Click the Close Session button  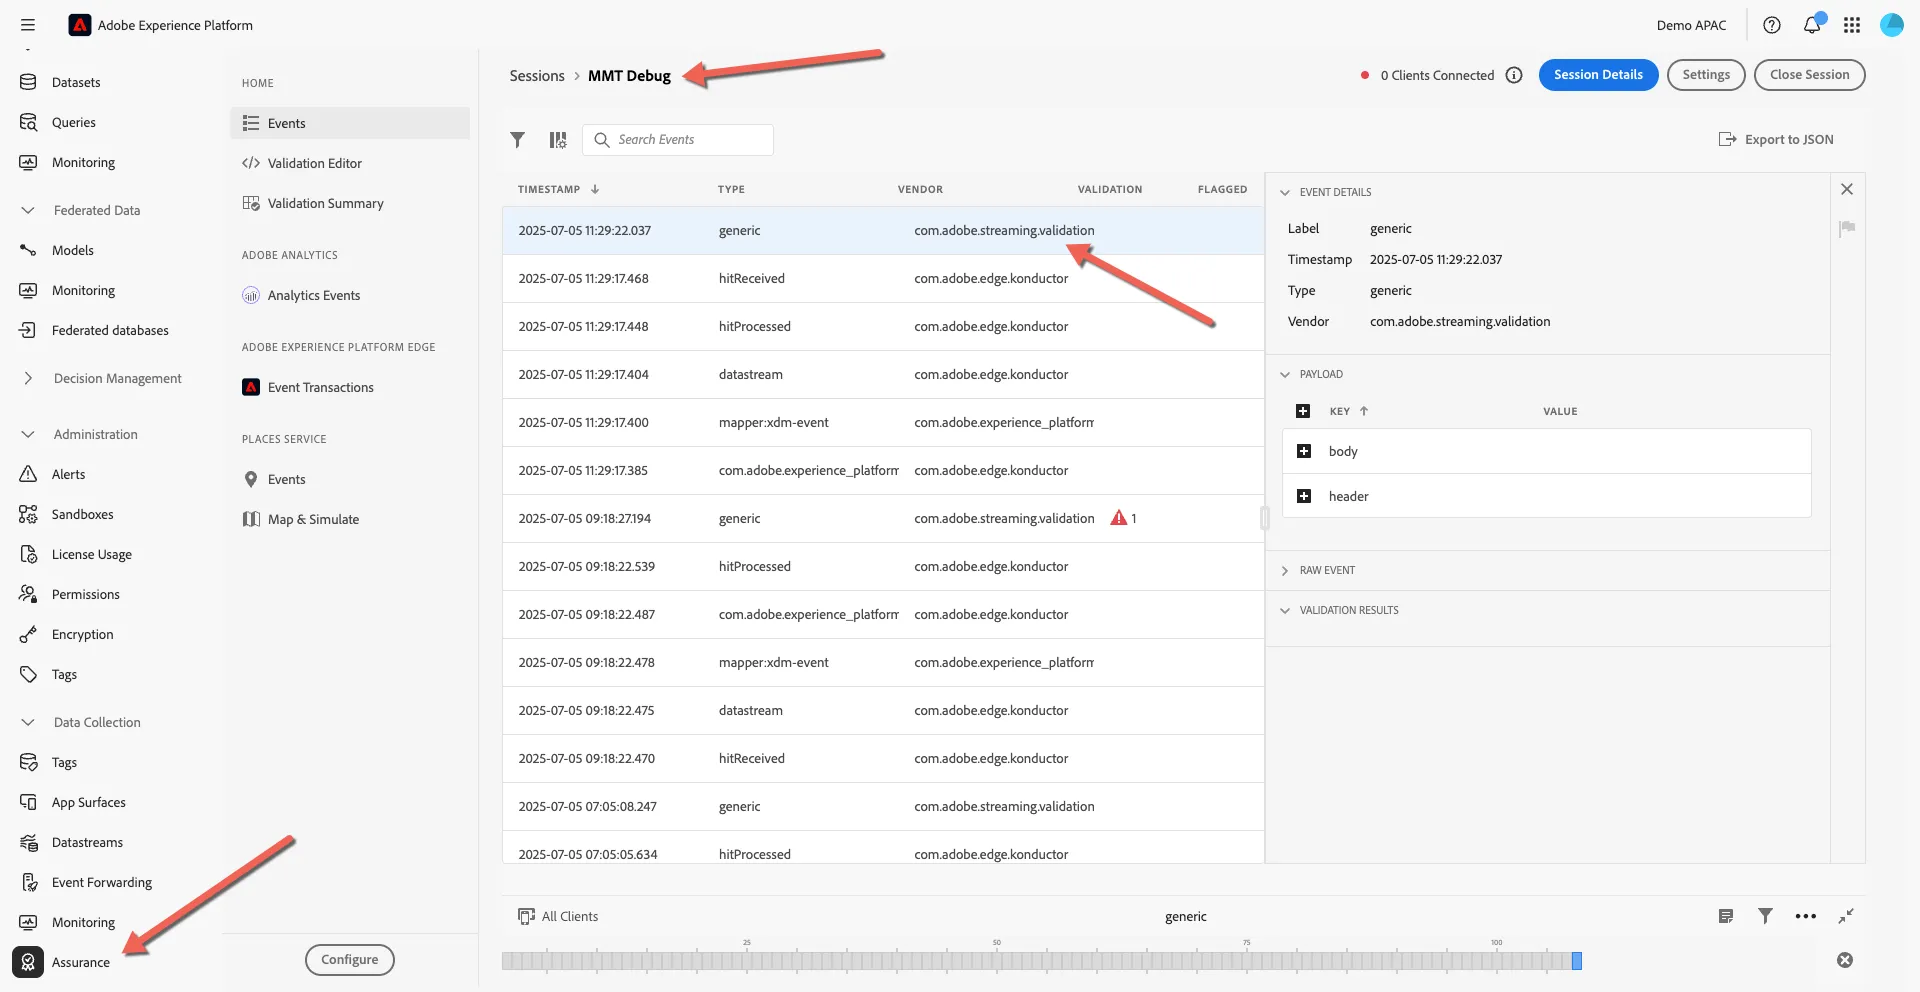(x=1809, y=75)
